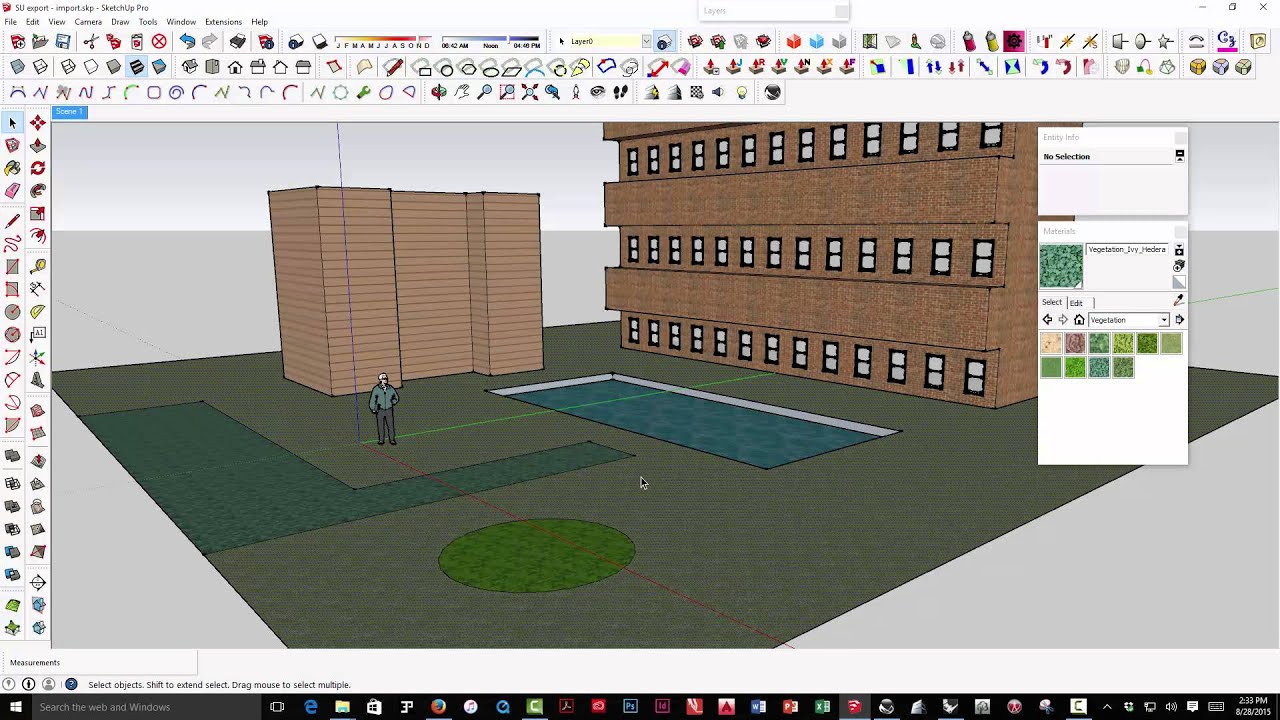Click the taskbar search box

(145, 707)
